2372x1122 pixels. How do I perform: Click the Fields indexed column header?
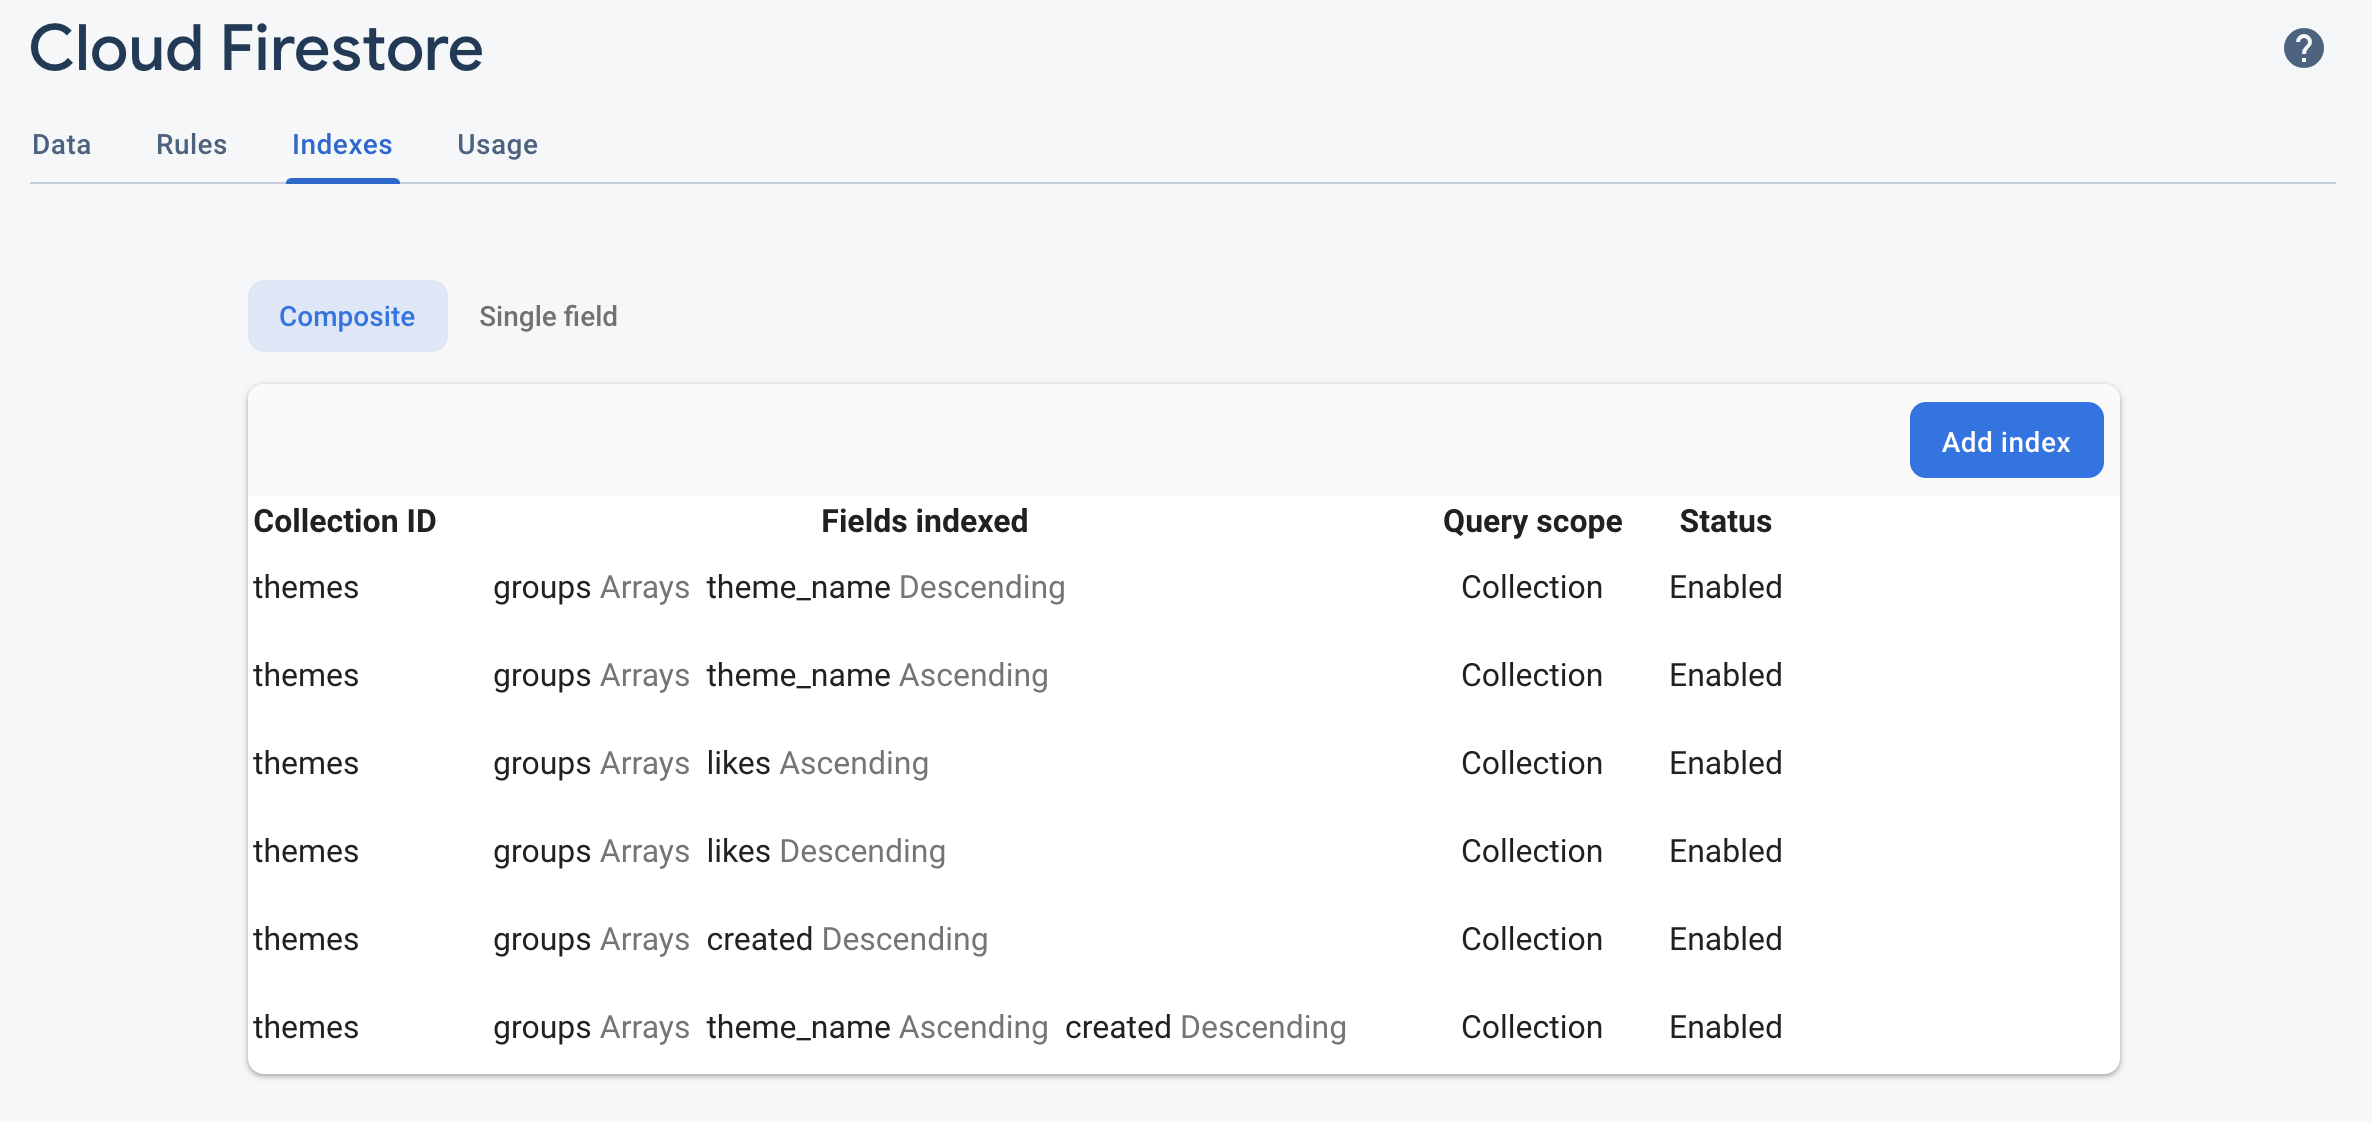tap(923, 521)
